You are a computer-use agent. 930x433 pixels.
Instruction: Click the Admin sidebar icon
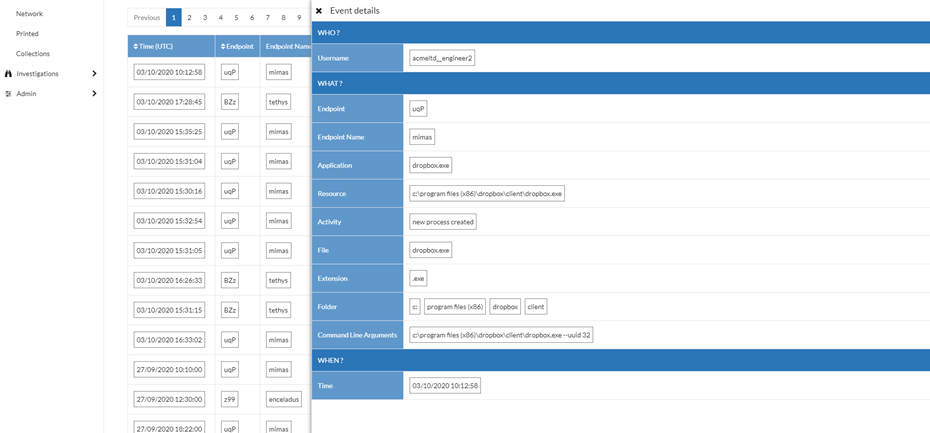(8, 94)
